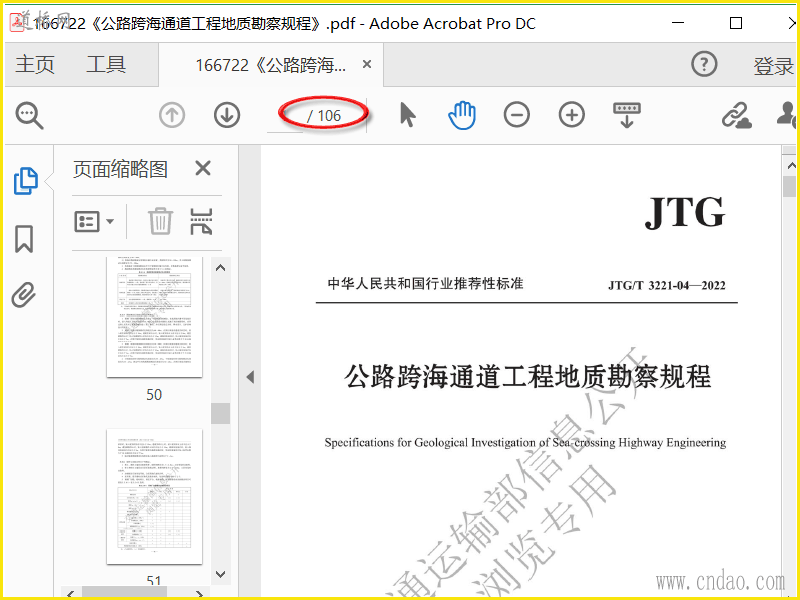Click the total pages / 106 text
The image size is (800, 600).
[324, 116]
